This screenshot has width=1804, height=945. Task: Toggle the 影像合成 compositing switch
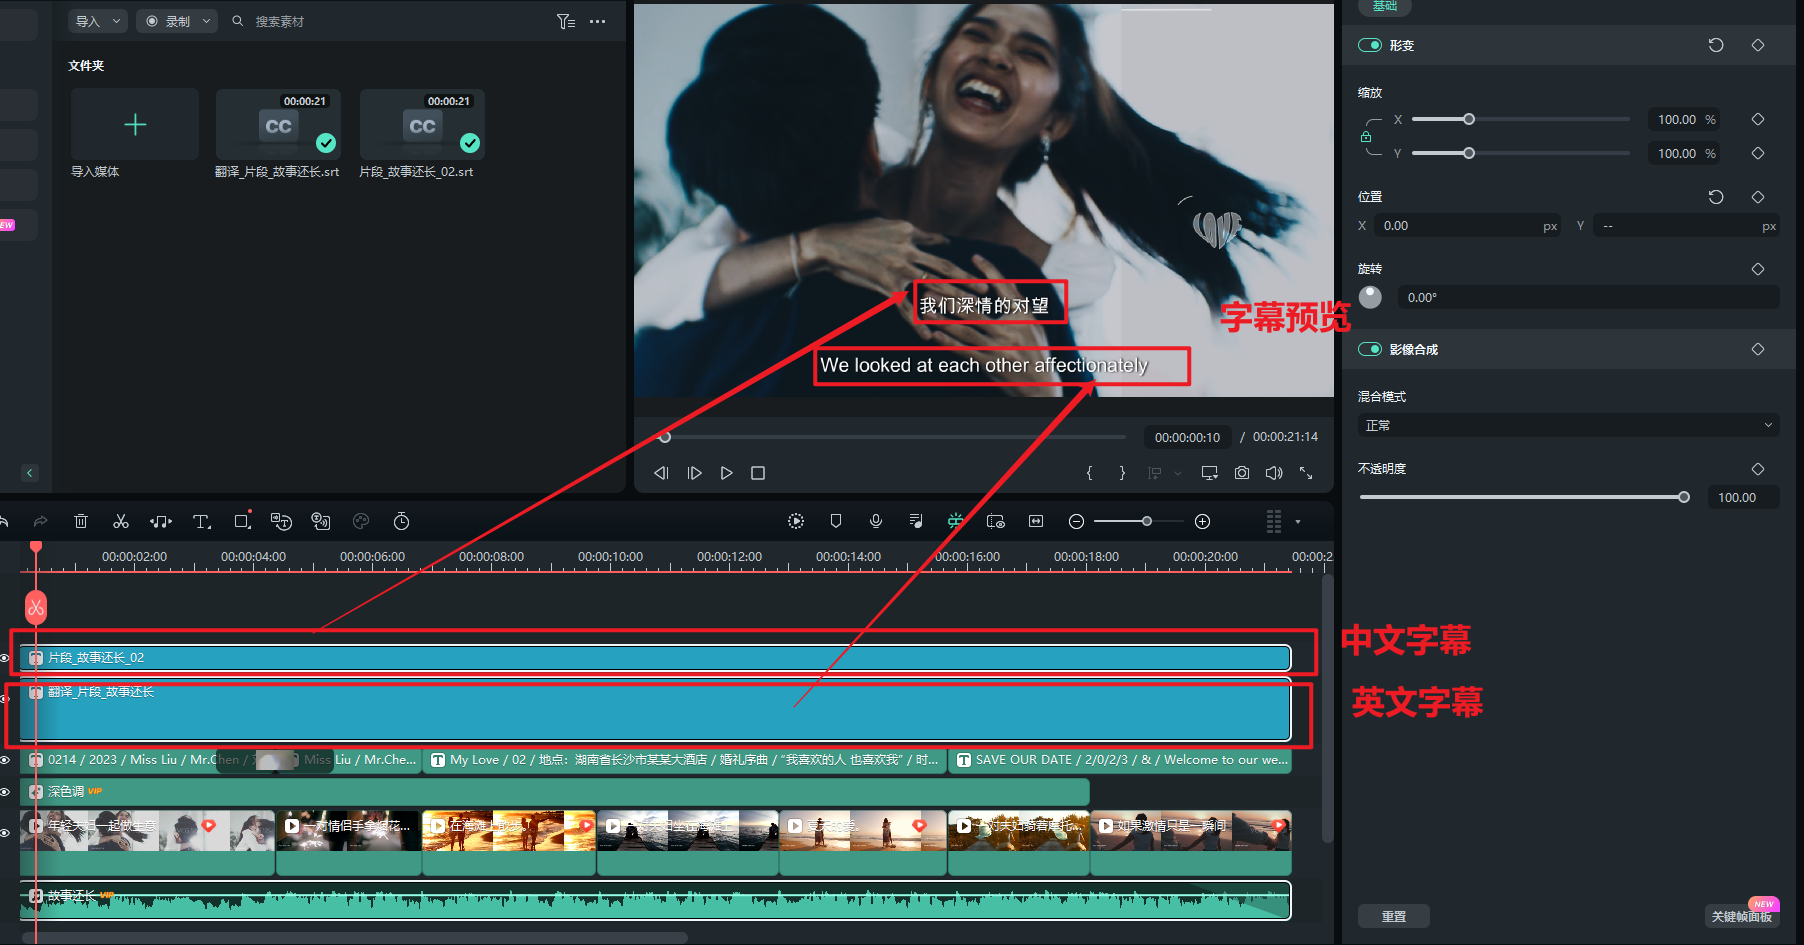1369,349
